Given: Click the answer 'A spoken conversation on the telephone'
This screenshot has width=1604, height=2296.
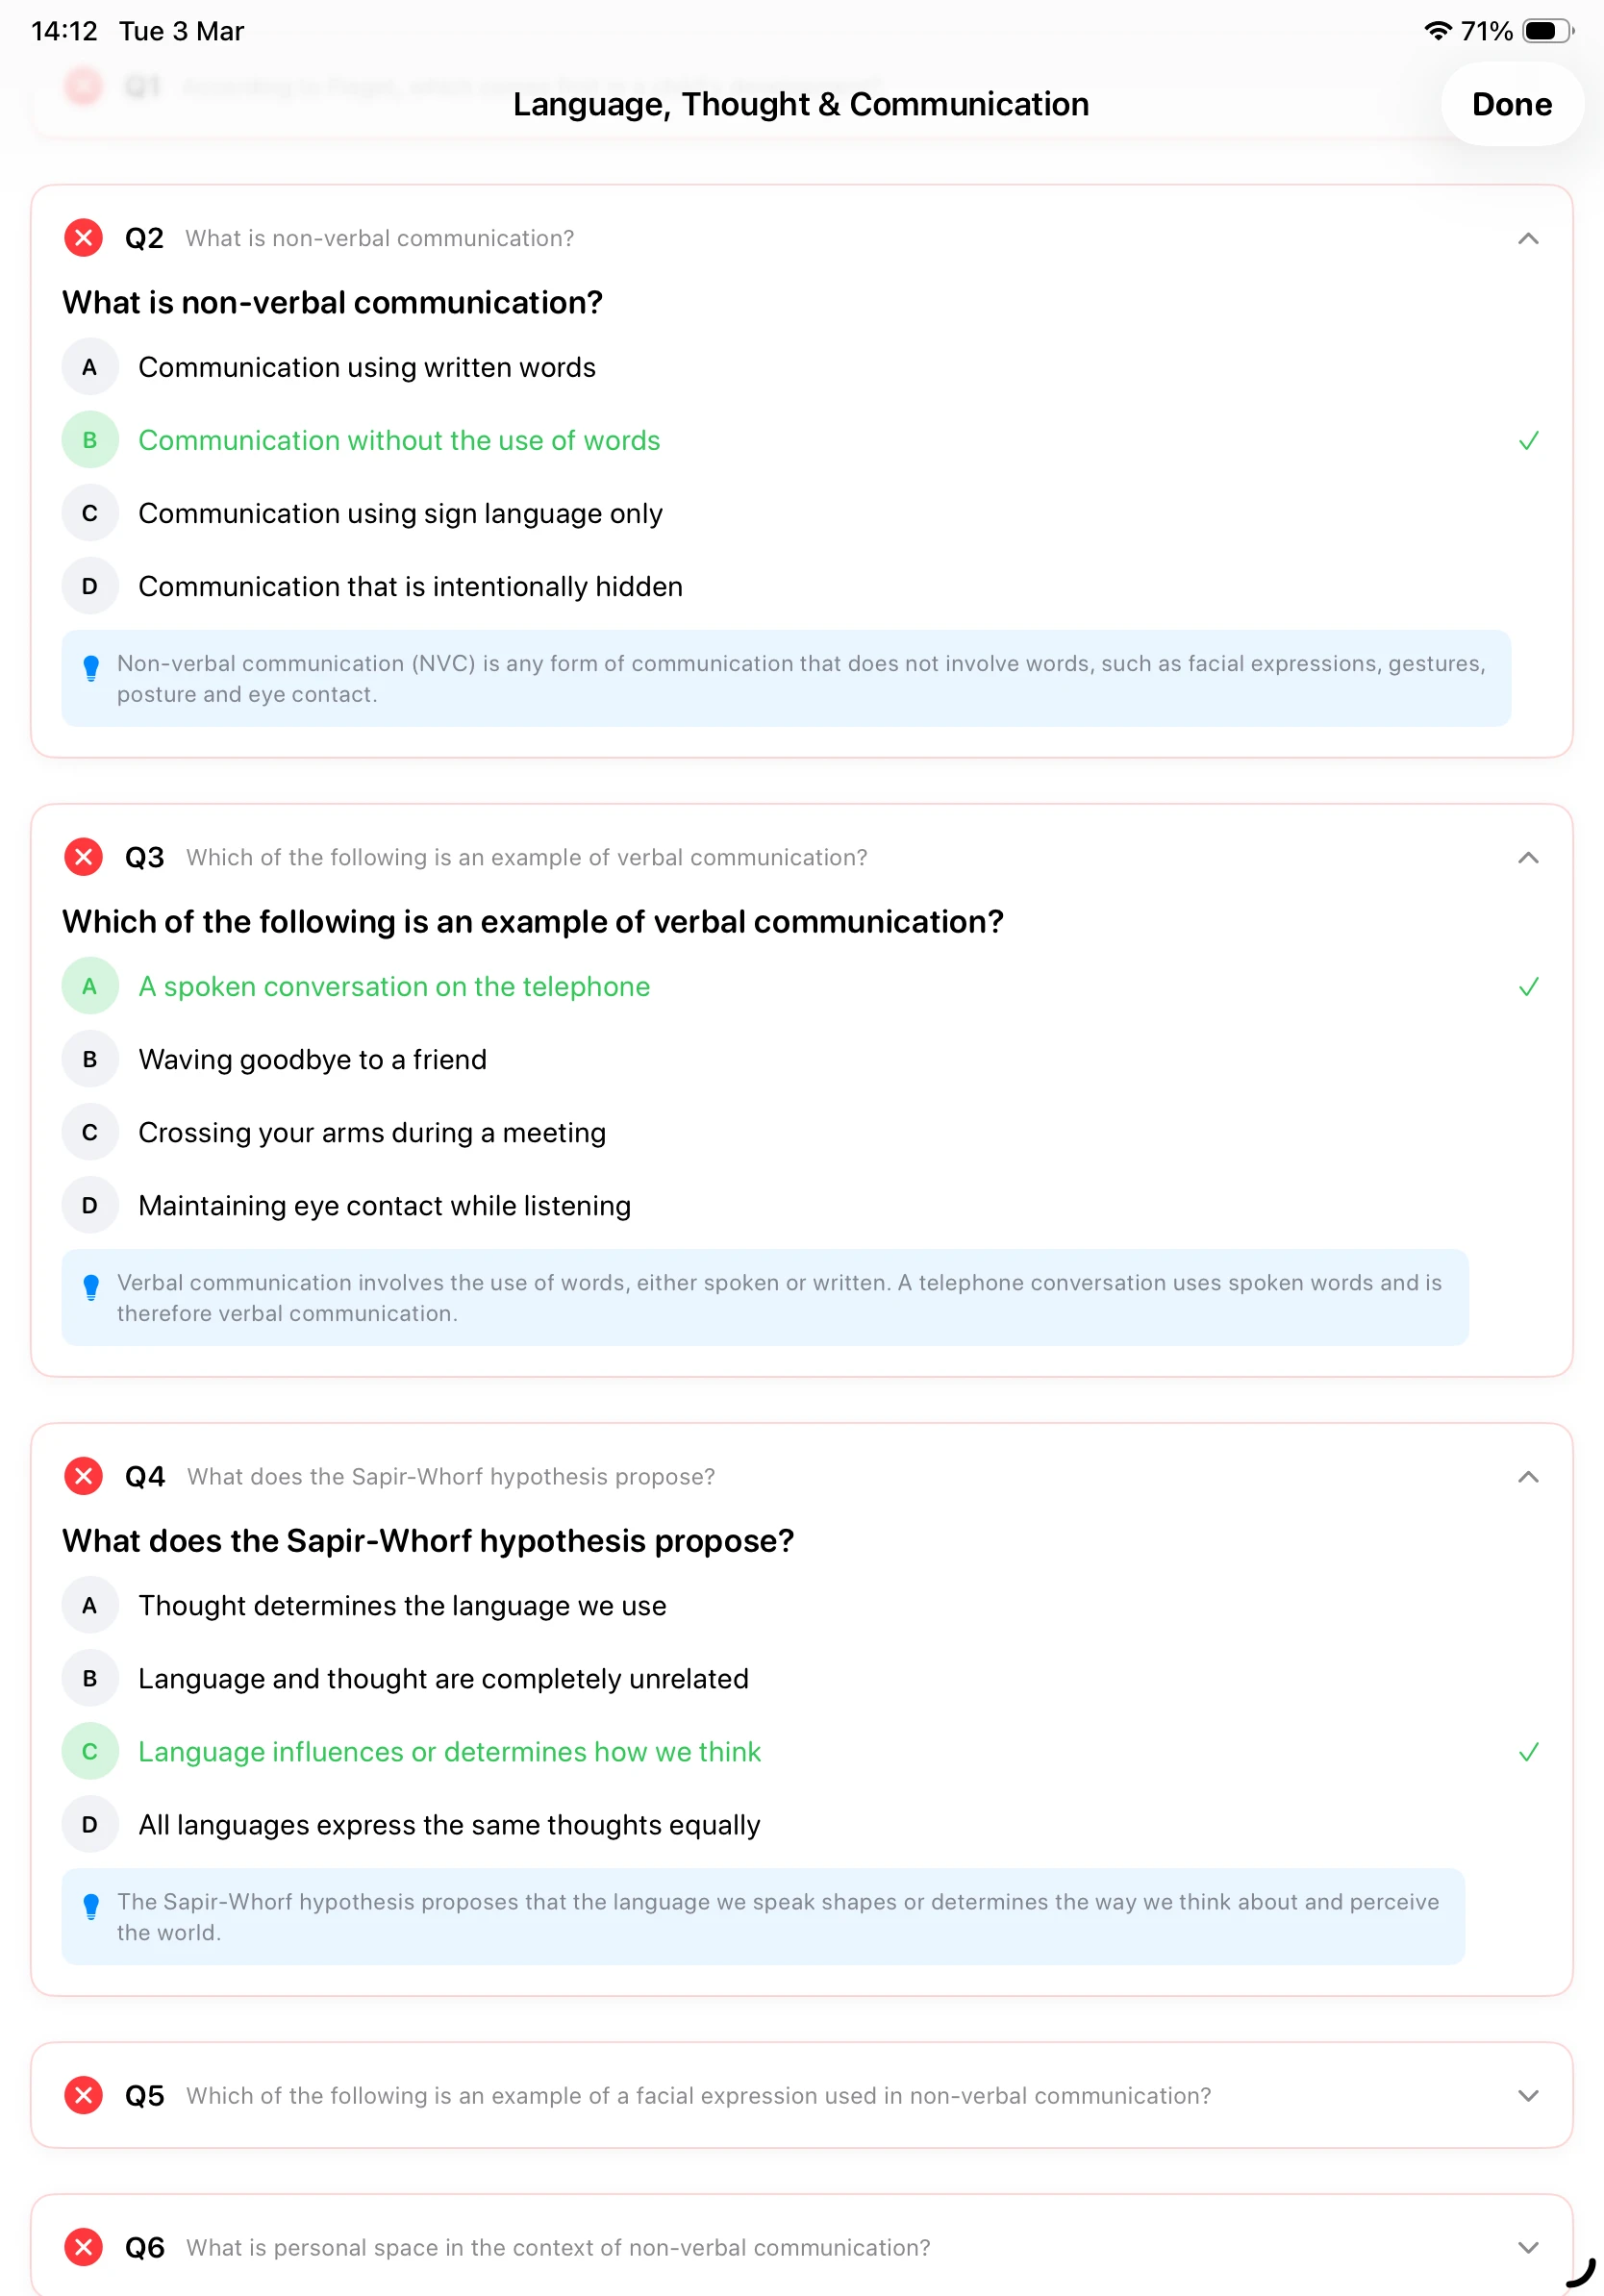Looking at the screenshot, I should click(394, 987).
